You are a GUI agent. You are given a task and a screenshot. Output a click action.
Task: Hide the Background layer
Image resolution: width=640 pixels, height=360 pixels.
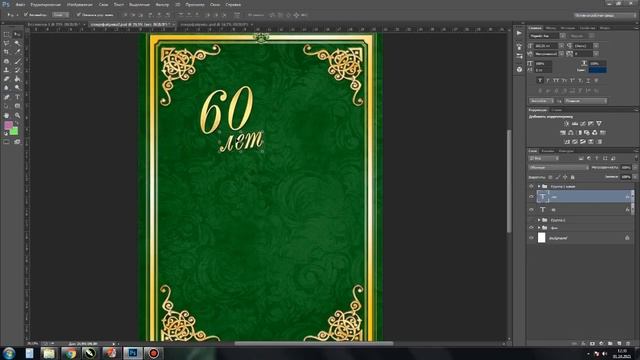click(531, 238)
